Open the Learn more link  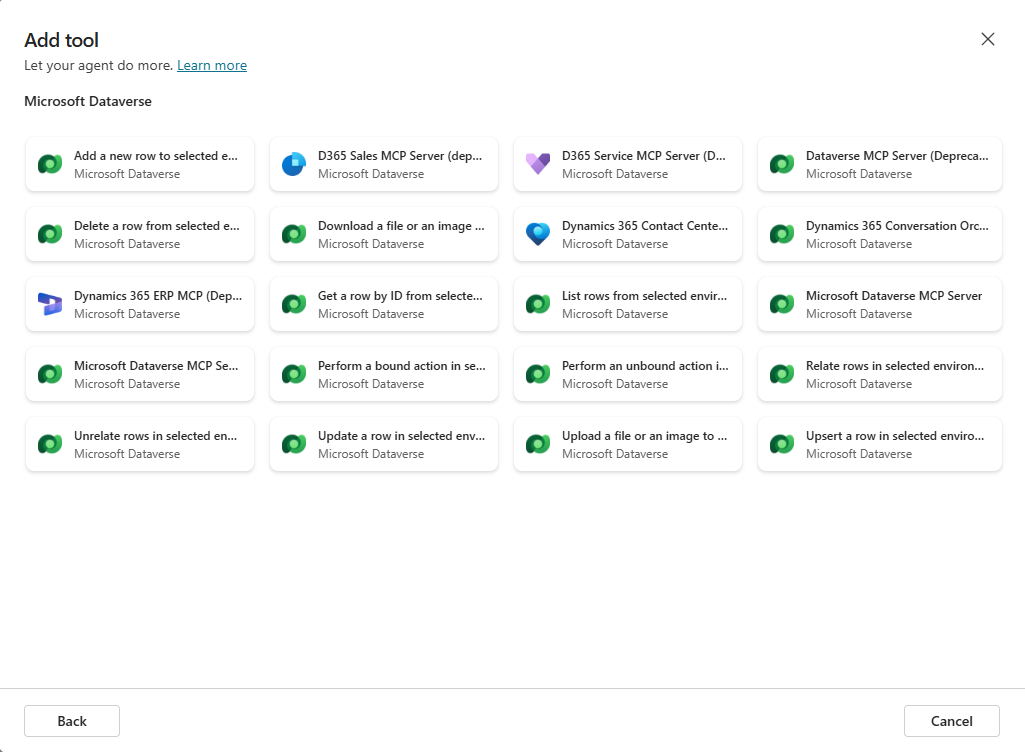click(x=212, y=65)
